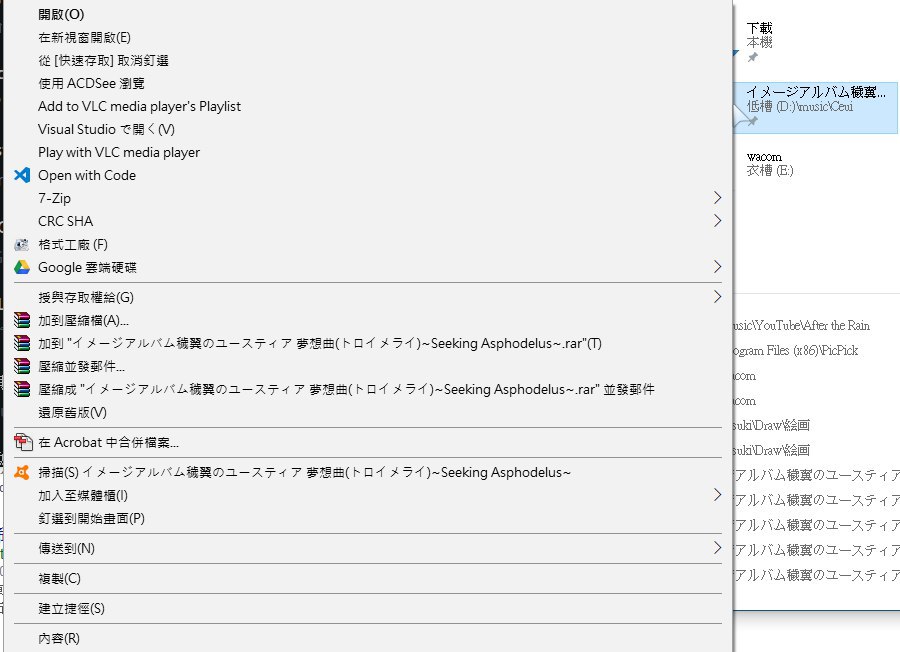Choose 複製(C)
The width and height of the screenshot is (900, 652).
367,579
